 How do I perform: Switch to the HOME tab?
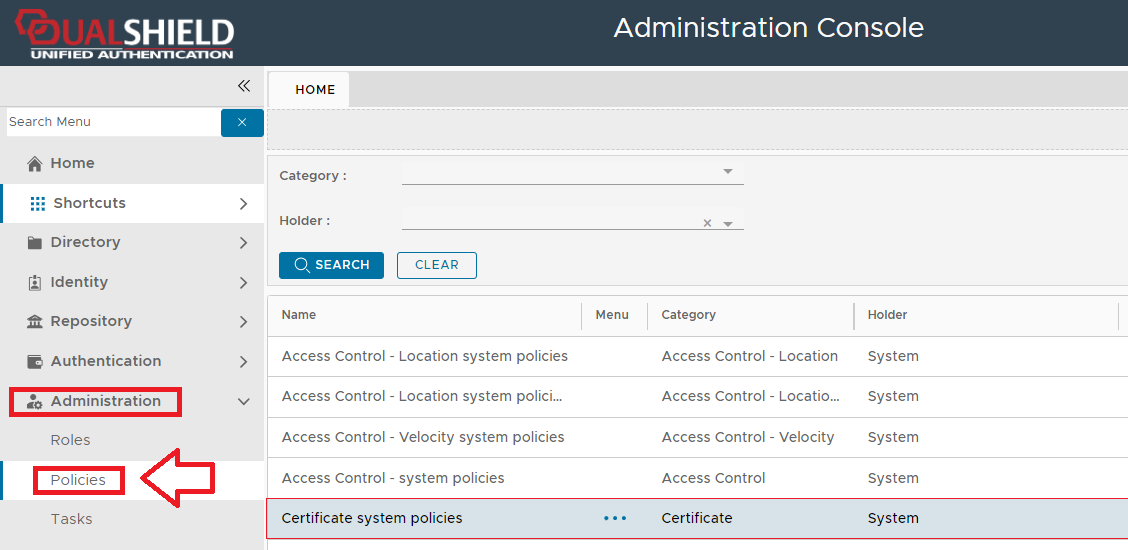click(315, 89)
